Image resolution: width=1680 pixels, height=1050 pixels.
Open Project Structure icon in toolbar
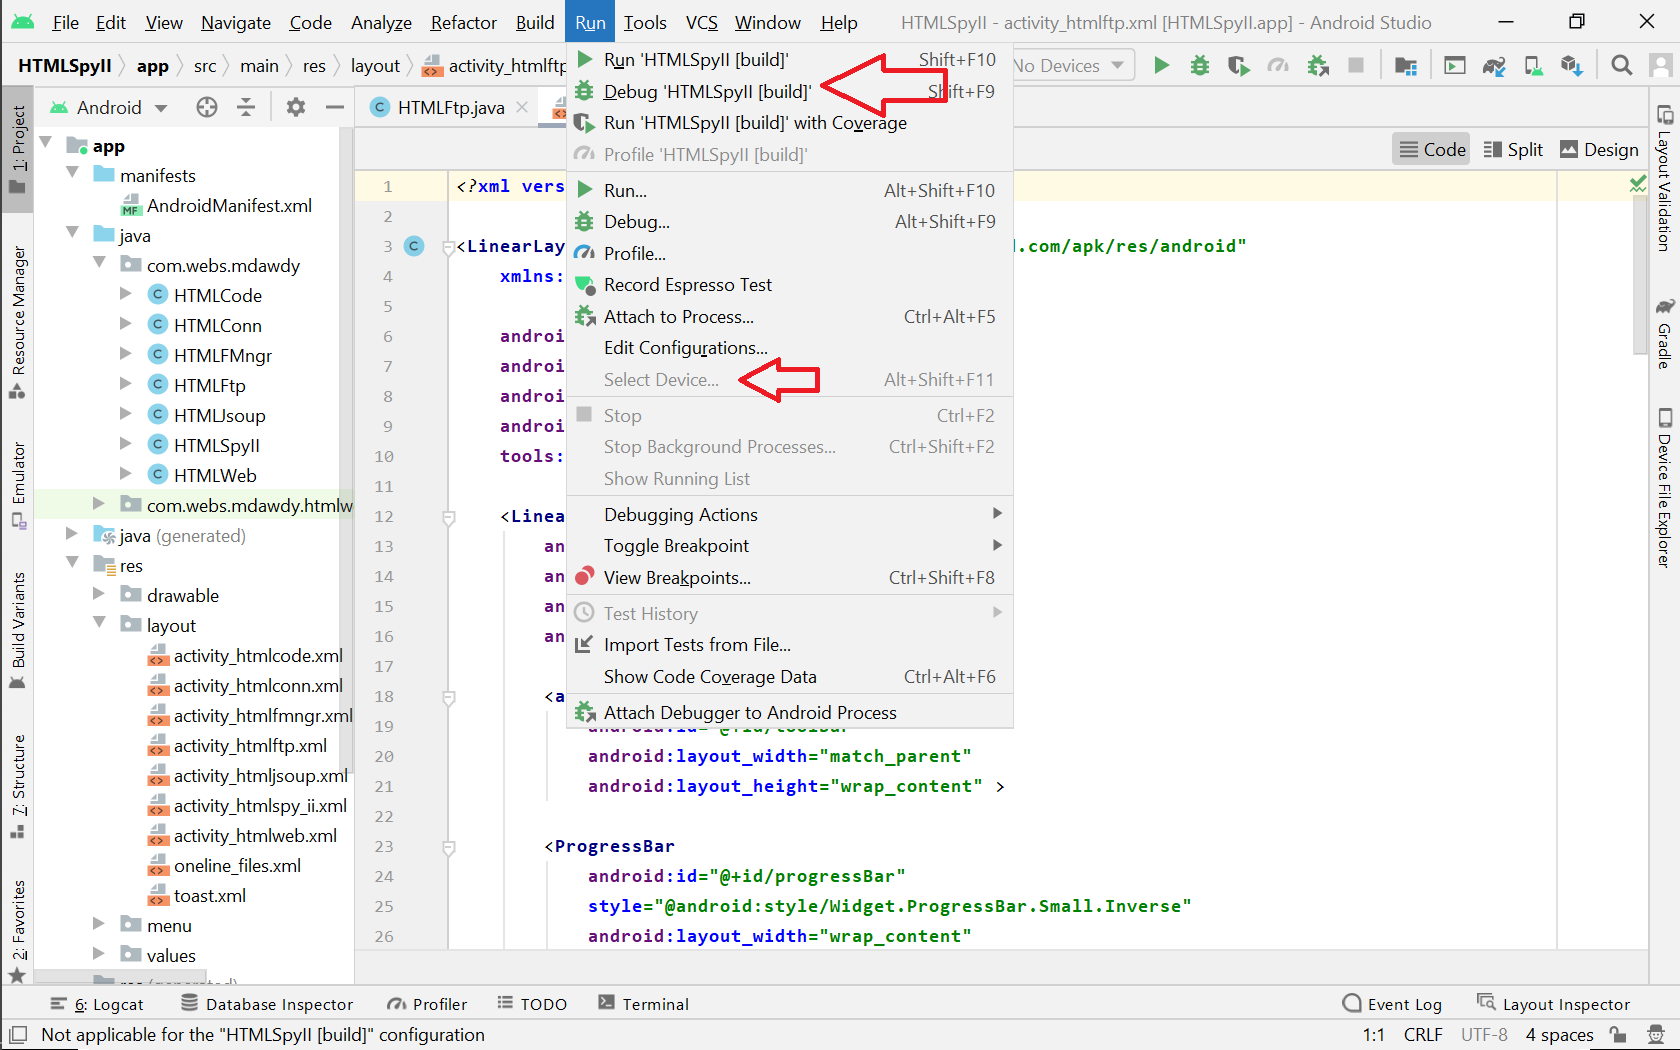1406,66
